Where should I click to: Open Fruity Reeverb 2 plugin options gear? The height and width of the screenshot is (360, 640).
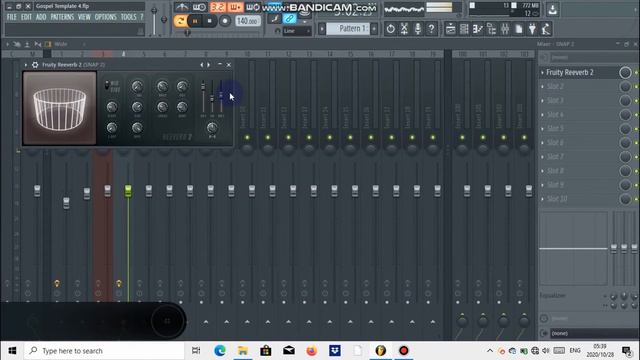[x=35, y=65]
